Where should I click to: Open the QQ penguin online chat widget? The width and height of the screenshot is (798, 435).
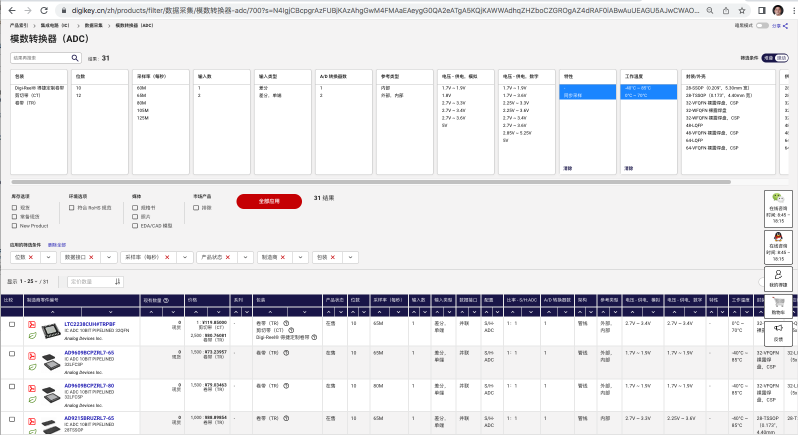coord(778,247)
